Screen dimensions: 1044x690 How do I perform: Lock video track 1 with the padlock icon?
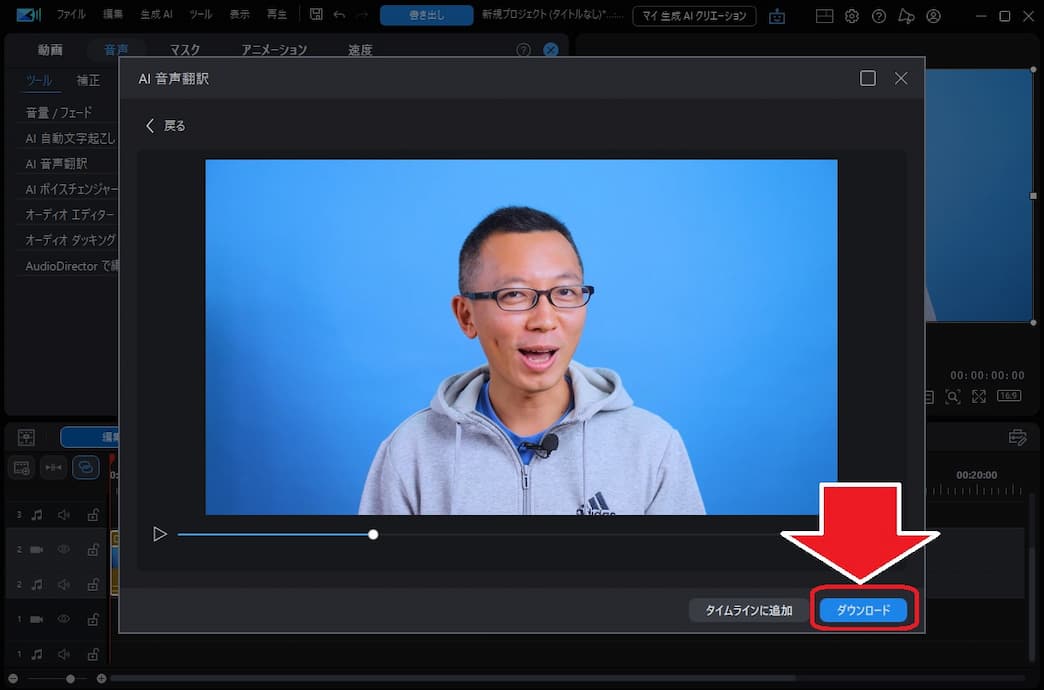coord(94,618)
